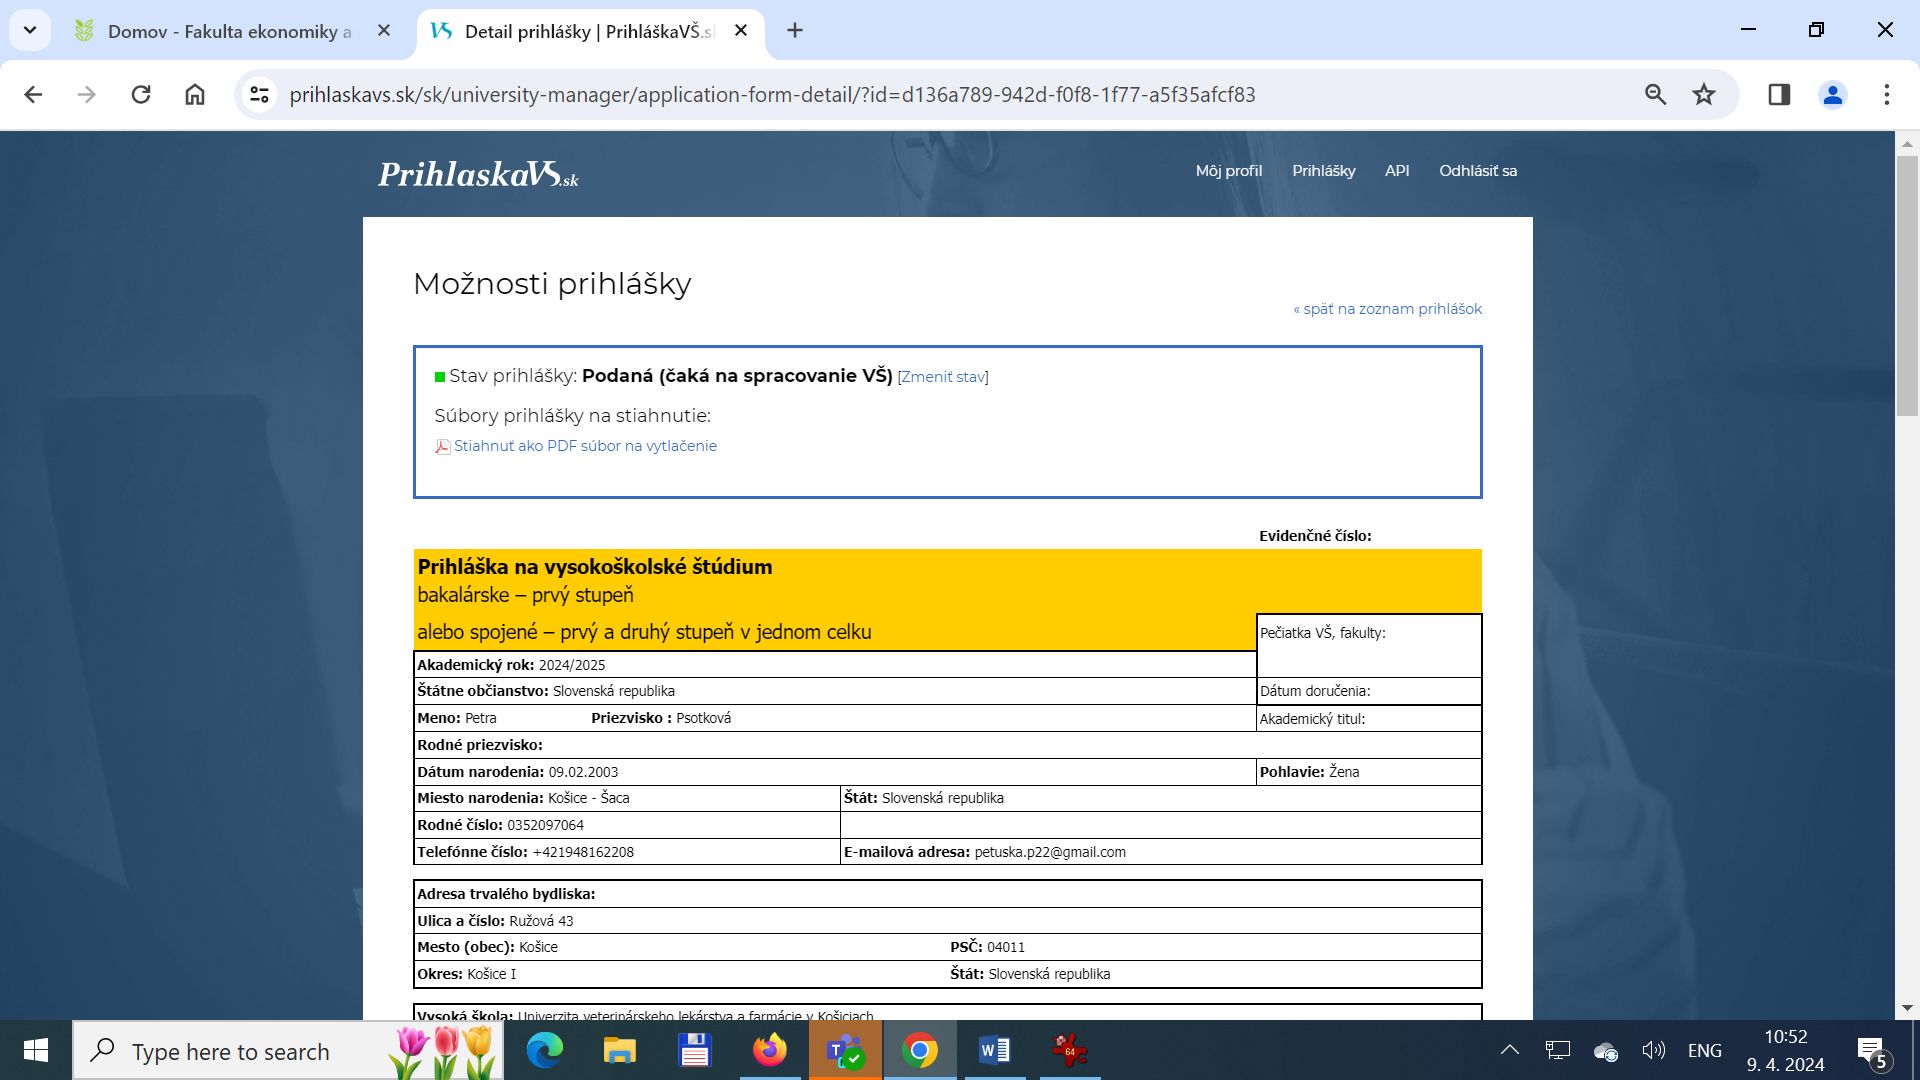The width and height of the screenshot is (1920, 1080).
Task: Open Chrome profile avatar icon
Action: pos(1832,95)
